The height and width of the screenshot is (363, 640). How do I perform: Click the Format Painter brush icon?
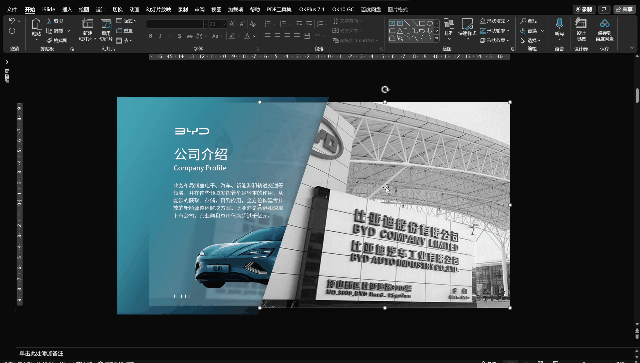click(49, 40)
